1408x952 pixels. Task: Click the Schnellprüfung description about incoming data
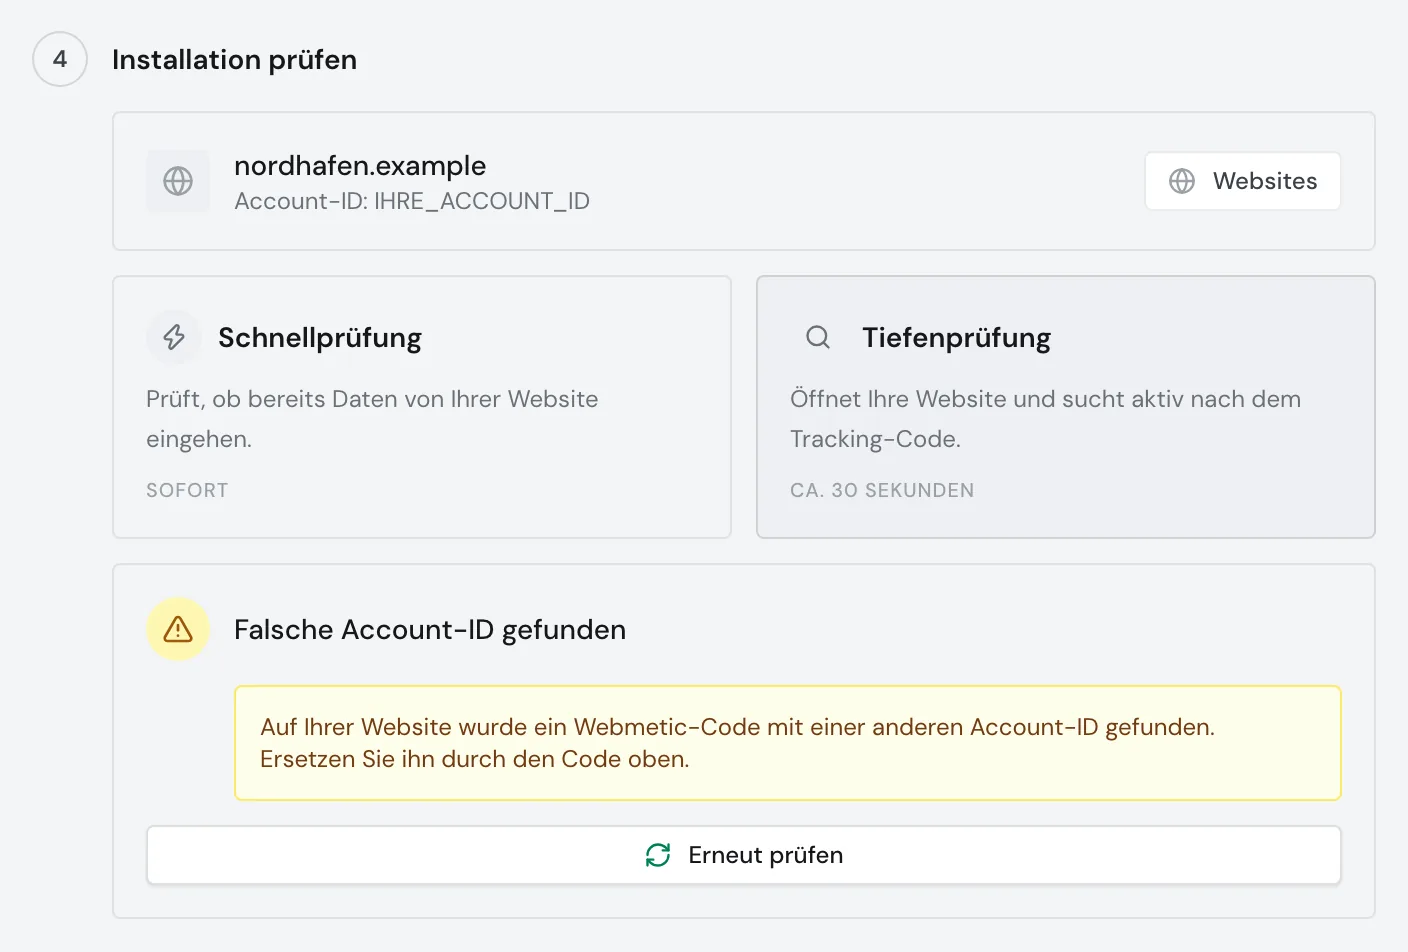372,419
